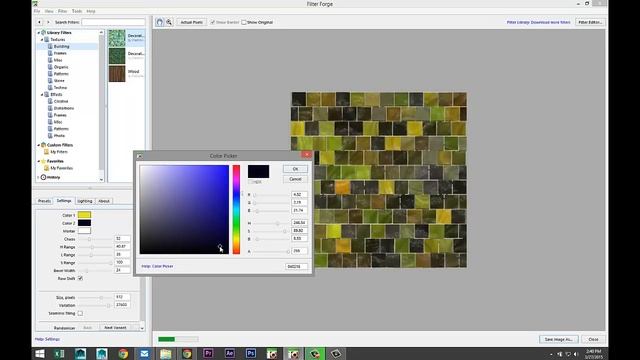Click the new color preview box

click(x=258, y=171)
